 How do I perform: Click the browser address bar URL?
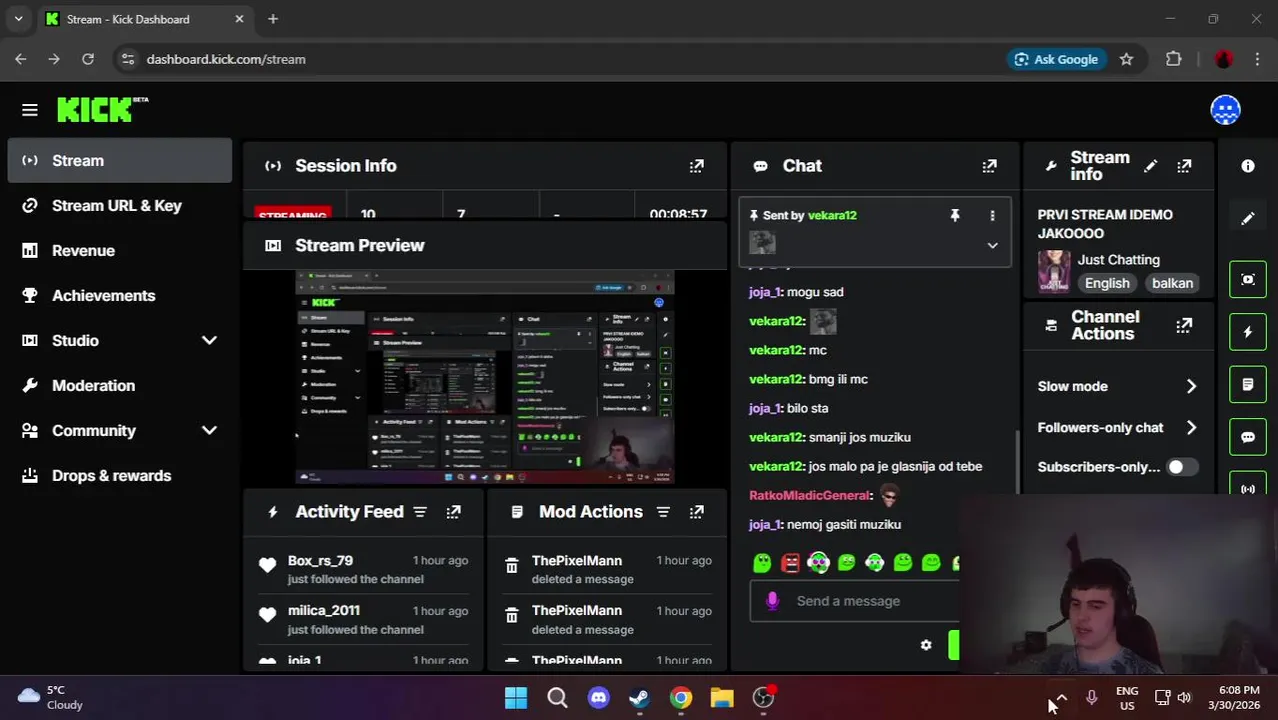click(226, 59)
